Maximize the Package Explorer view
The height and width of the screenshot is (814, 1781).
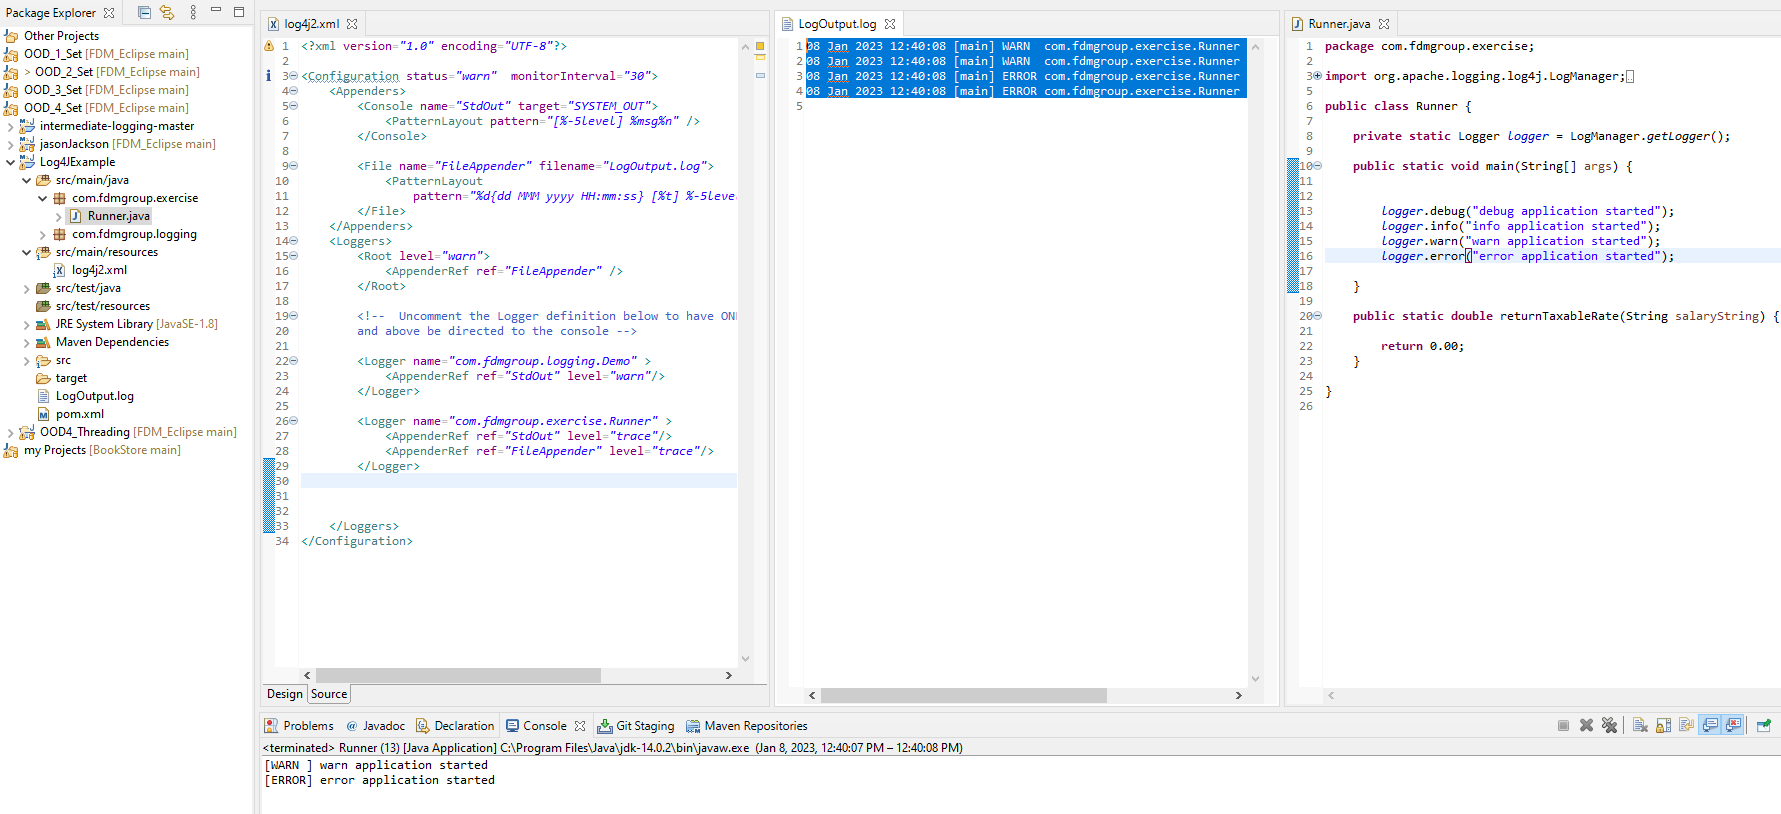239,12
